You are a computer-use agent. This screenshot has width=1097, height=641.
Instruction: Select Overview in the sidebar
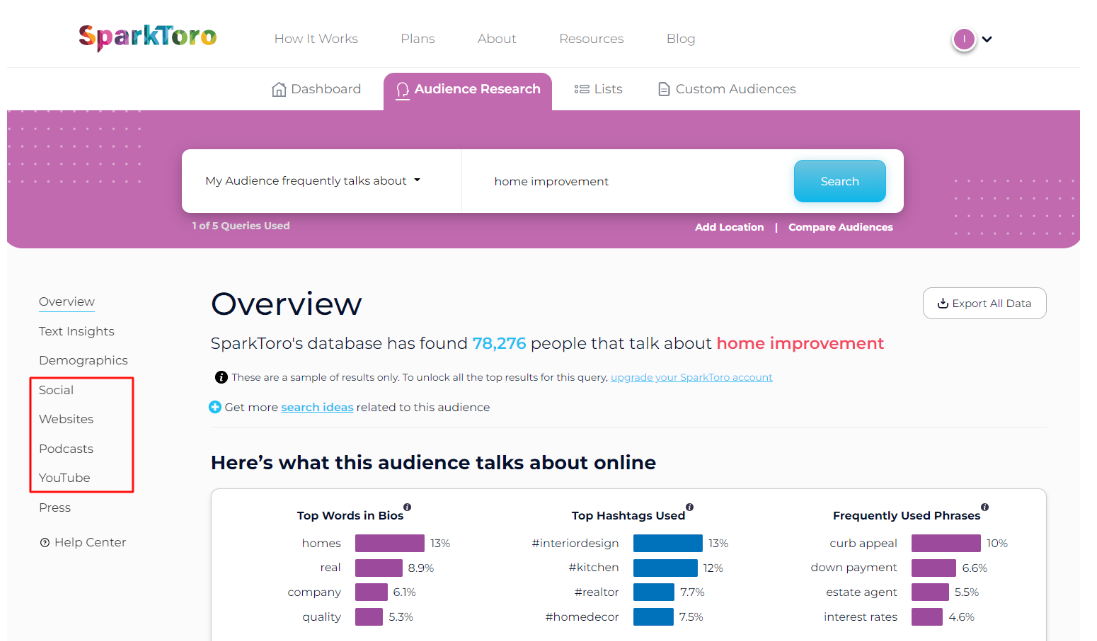(66, 302)
